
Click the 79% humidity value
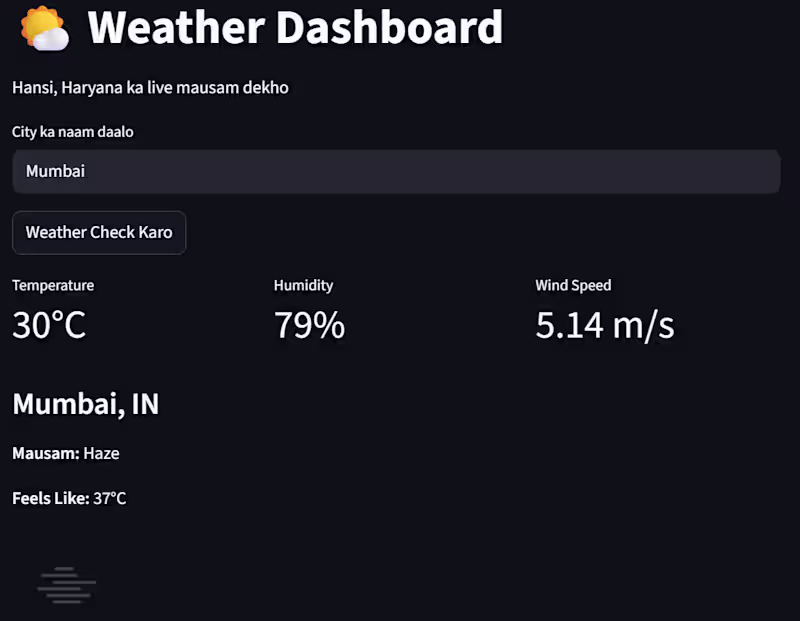click(309, 325)
